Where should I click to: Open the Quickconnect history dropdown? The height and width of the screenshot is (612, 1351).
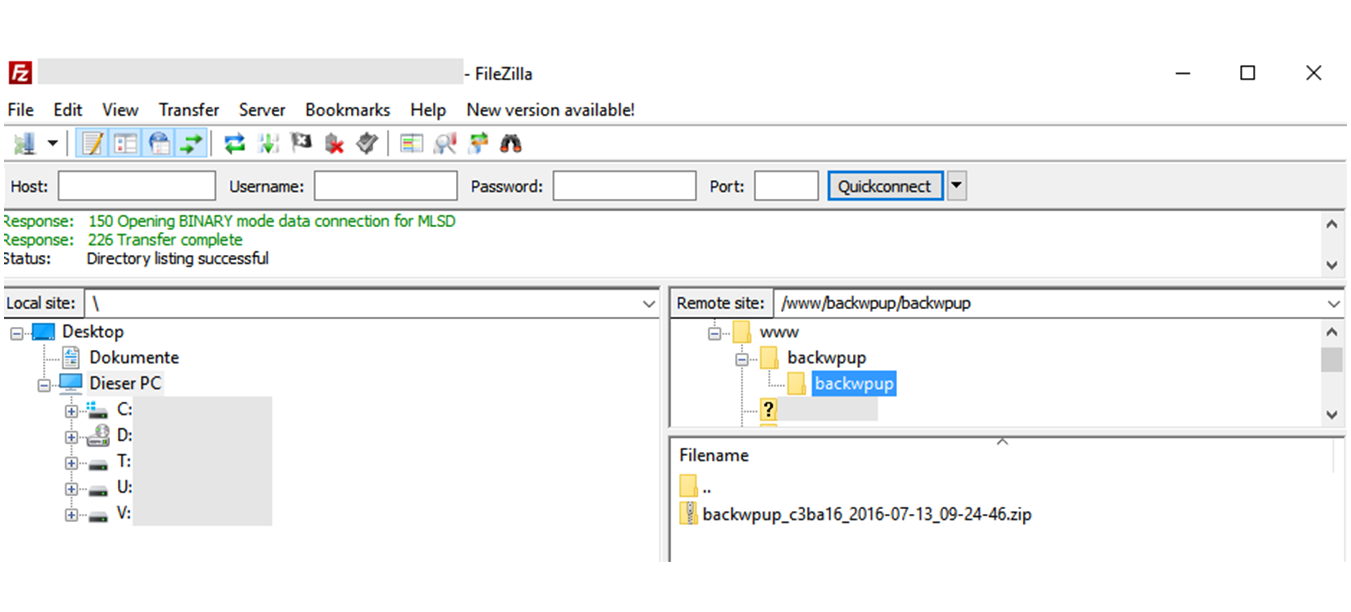coord(957,185)
